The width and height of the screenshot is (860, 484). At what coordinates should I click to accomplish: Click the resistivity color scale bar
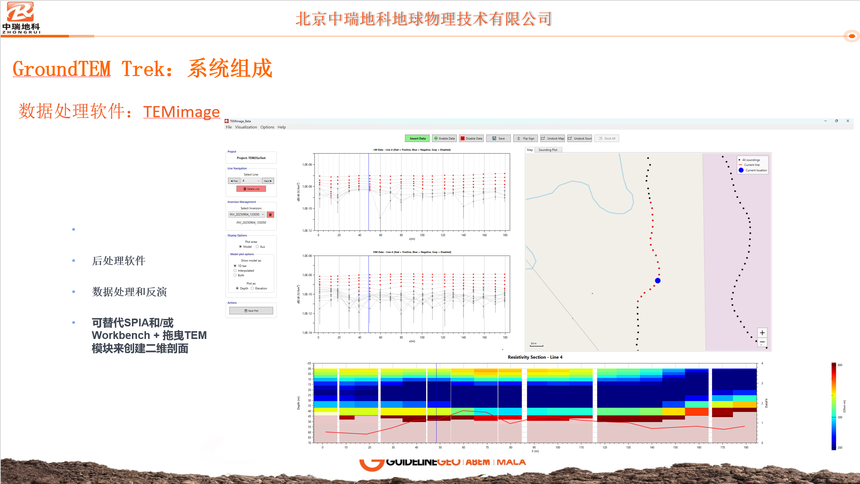(x=835, y=405)
